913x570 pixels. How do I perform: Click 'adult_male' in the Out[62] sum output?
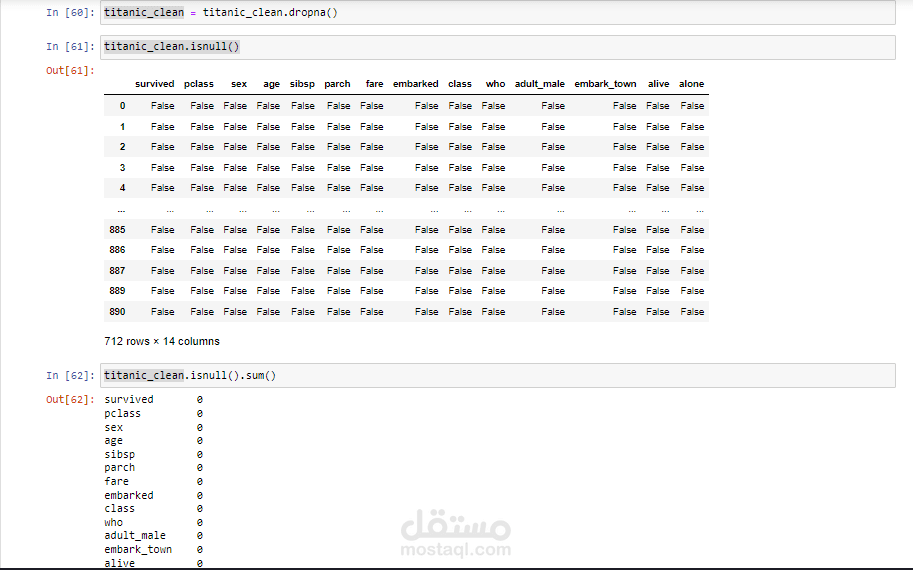click(x=135, y=536)
